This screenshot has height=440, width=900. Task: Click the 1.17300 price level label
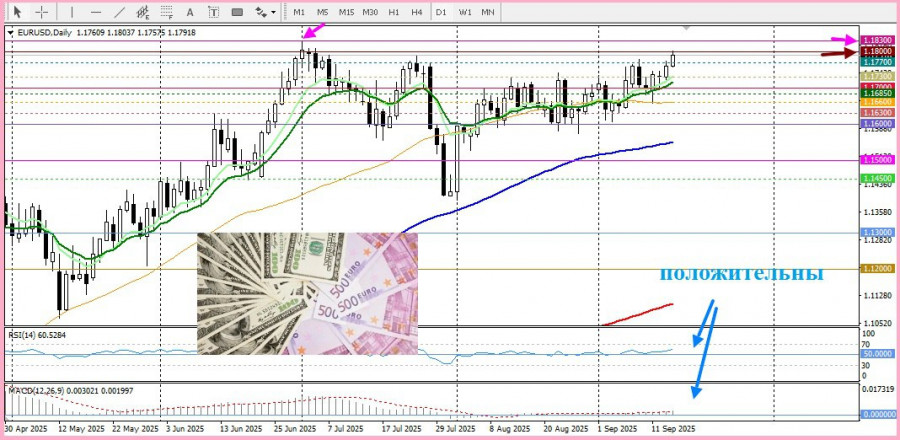point(876,76)
